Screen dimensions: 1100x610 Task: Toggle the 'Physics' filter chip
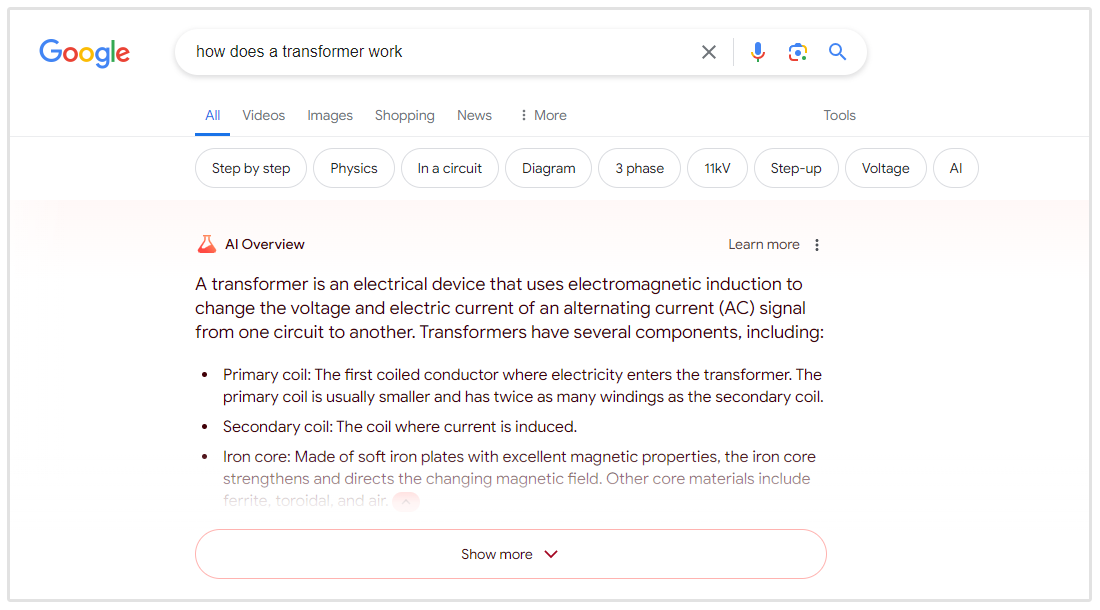click(353, 168)
